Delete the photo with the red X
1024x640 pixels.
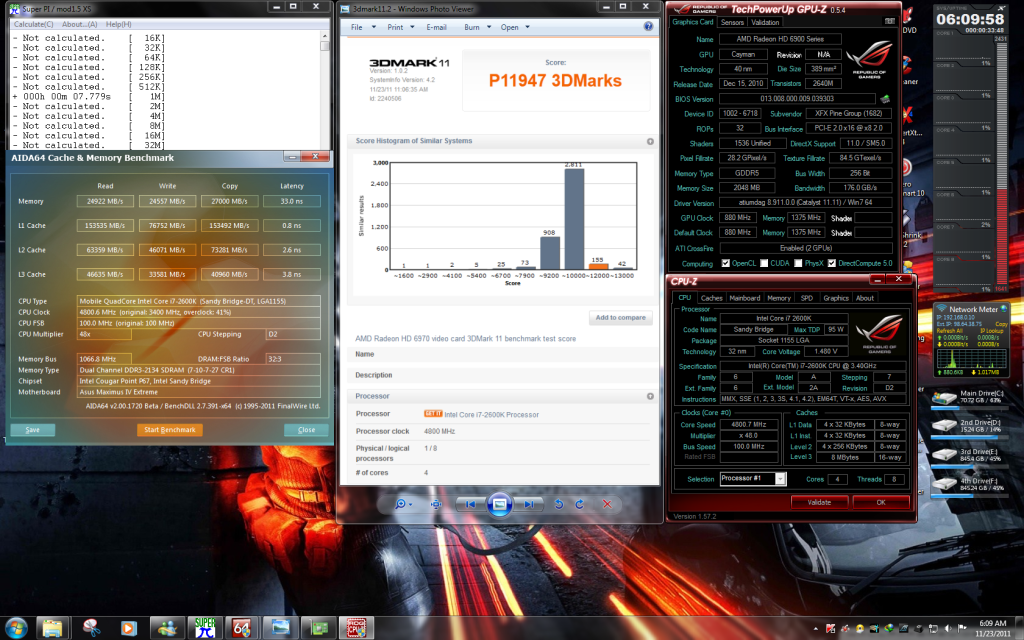coord(607,504)
